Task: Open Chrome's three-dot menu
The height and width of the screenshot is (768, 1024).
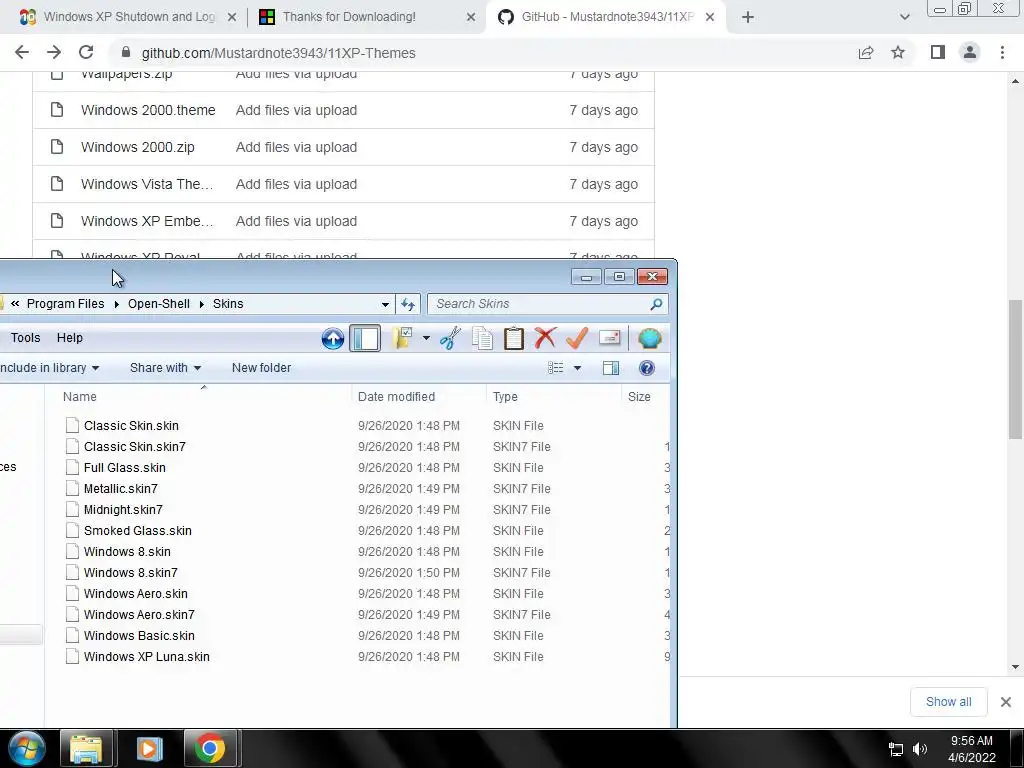Action: point(1002,52)
